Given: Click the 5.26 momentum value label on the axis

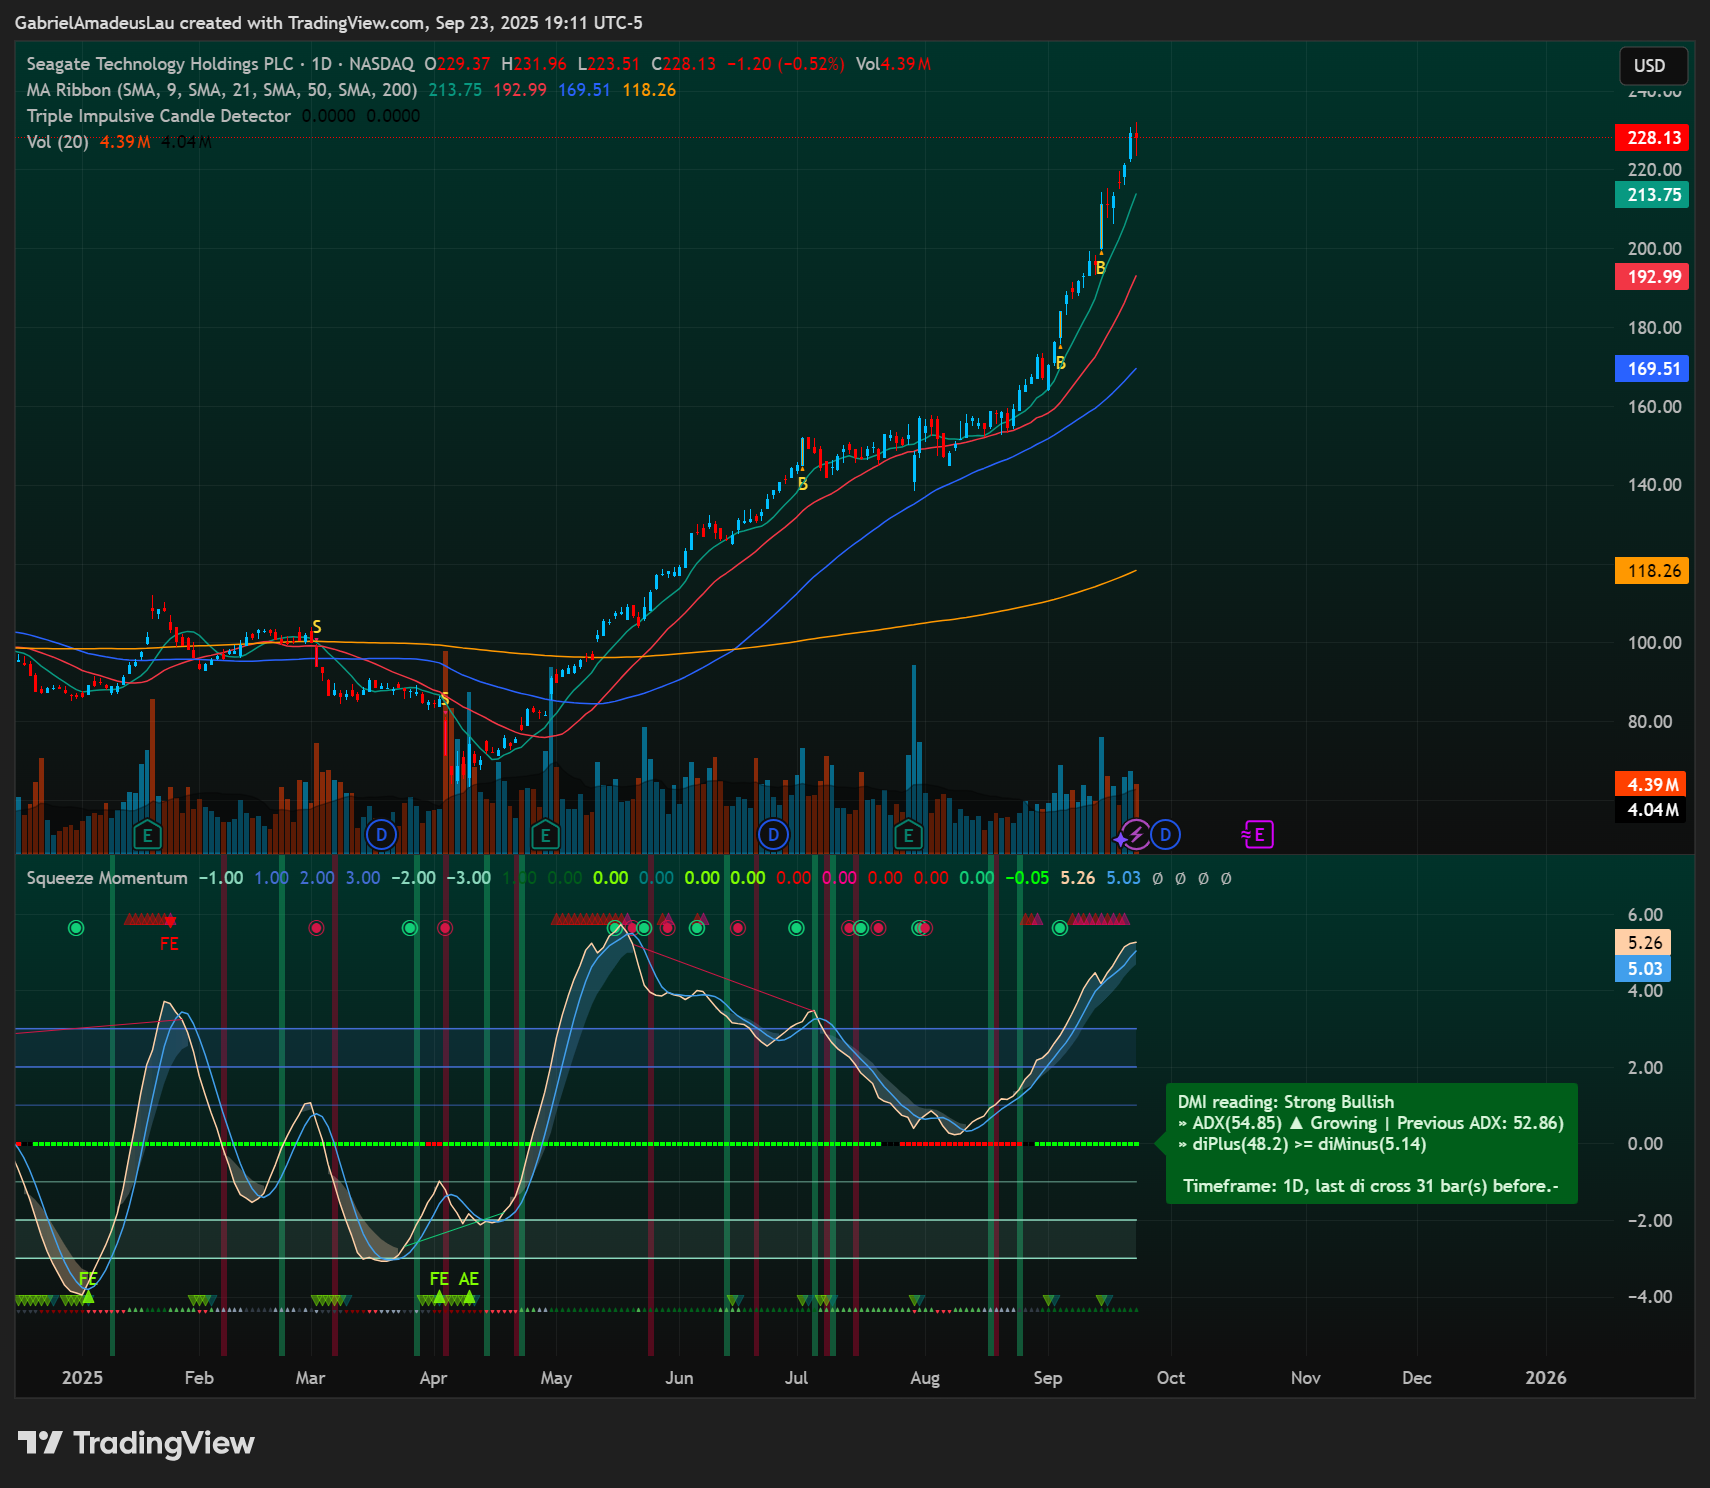Looking at the screenshot, I should coord(1643,943).
